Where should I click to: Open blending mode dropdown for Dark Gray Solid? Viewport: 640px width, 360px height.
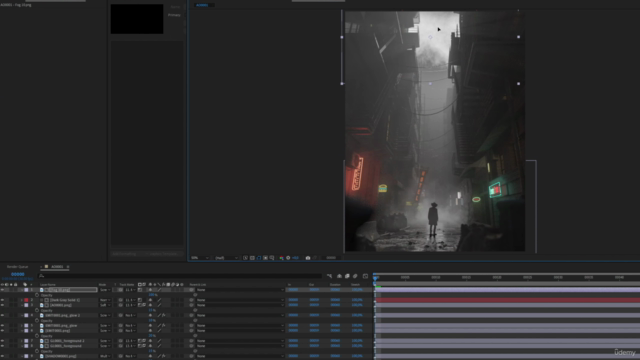[x=105, y=300]
